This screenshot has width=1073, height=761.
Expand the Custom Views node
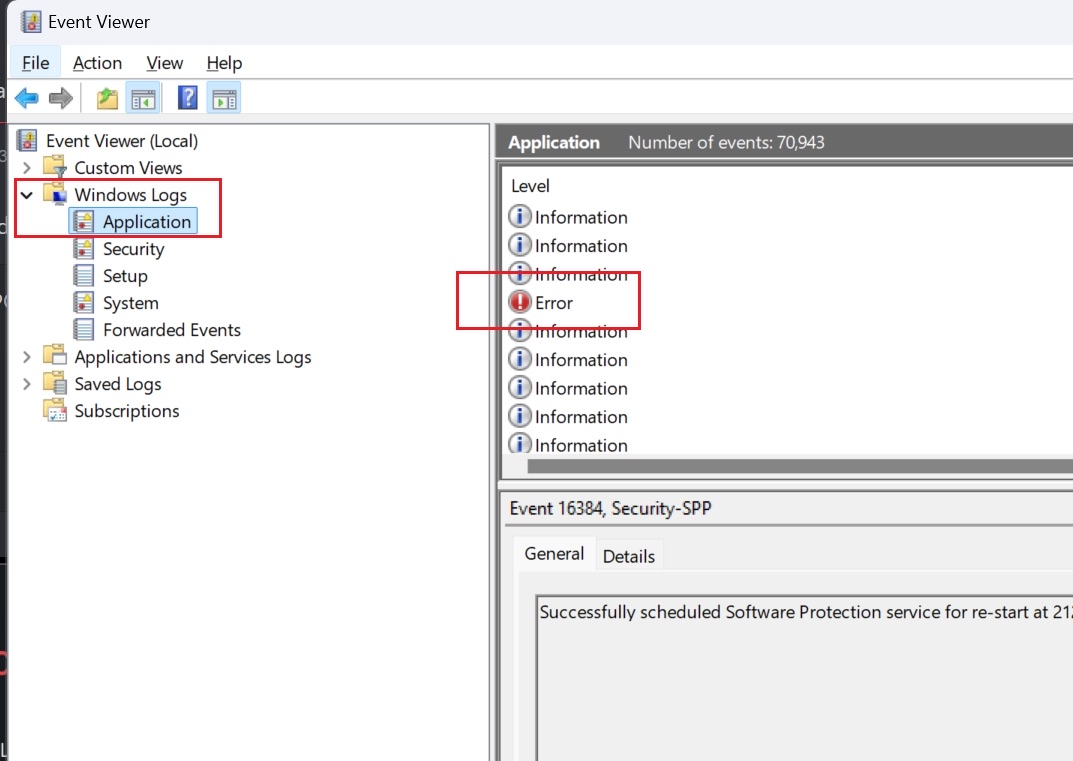(x=26, y=168)
